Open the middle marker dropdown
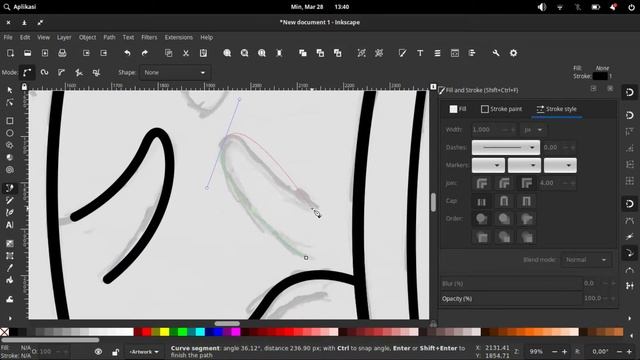 (x=524, y=165)
